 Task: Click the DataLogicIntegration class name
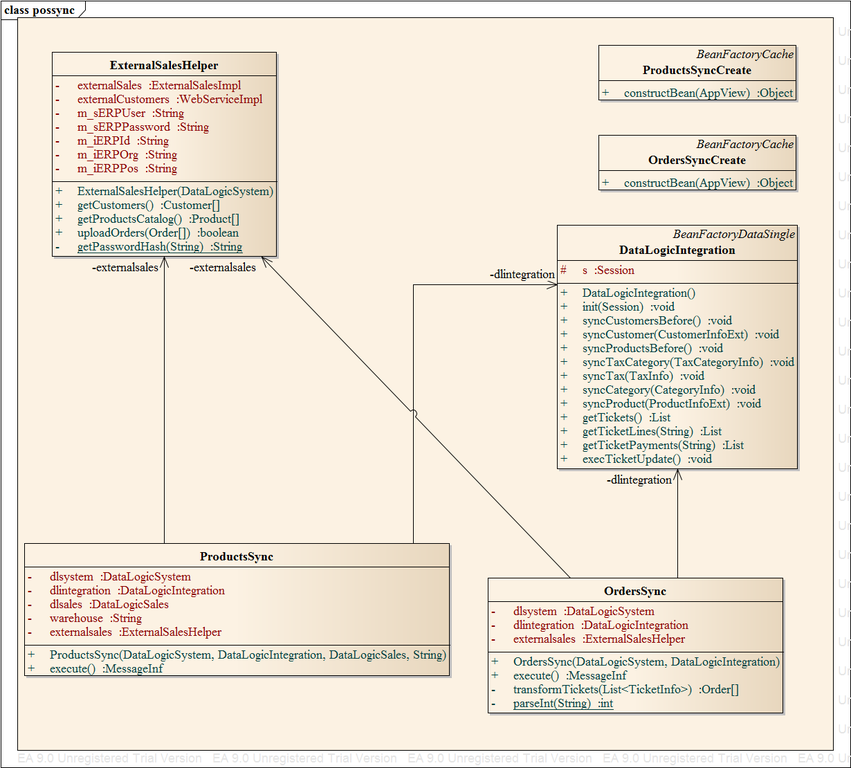676,250
